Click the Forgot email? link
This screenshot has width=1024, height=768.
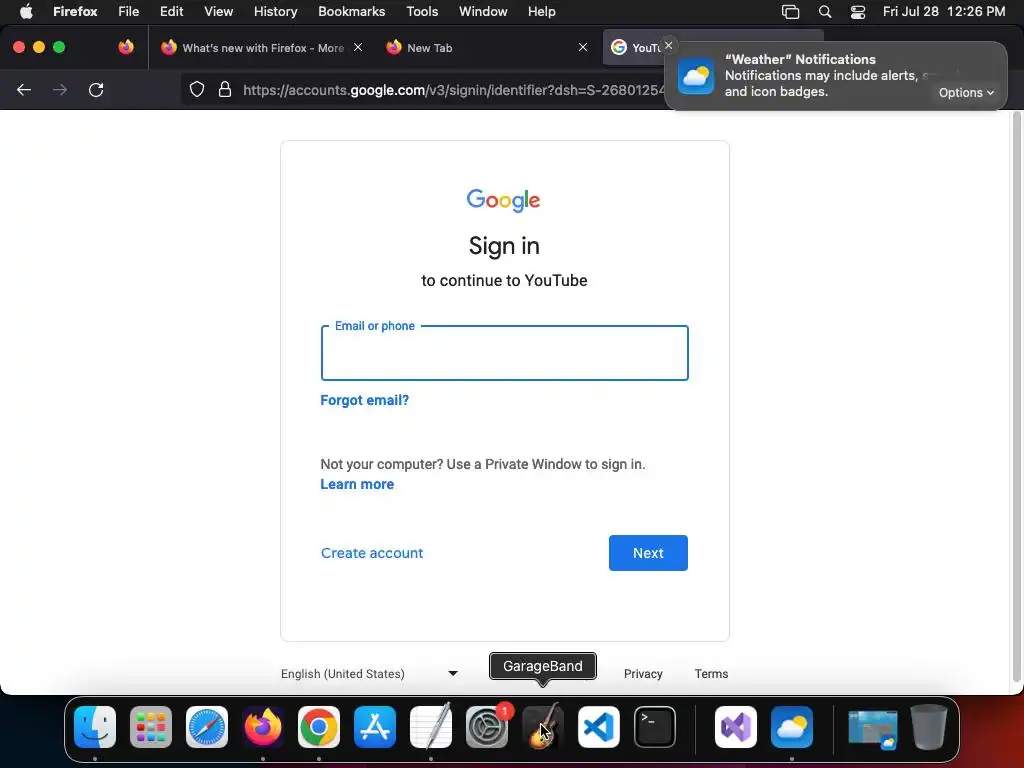coord(364,400)
